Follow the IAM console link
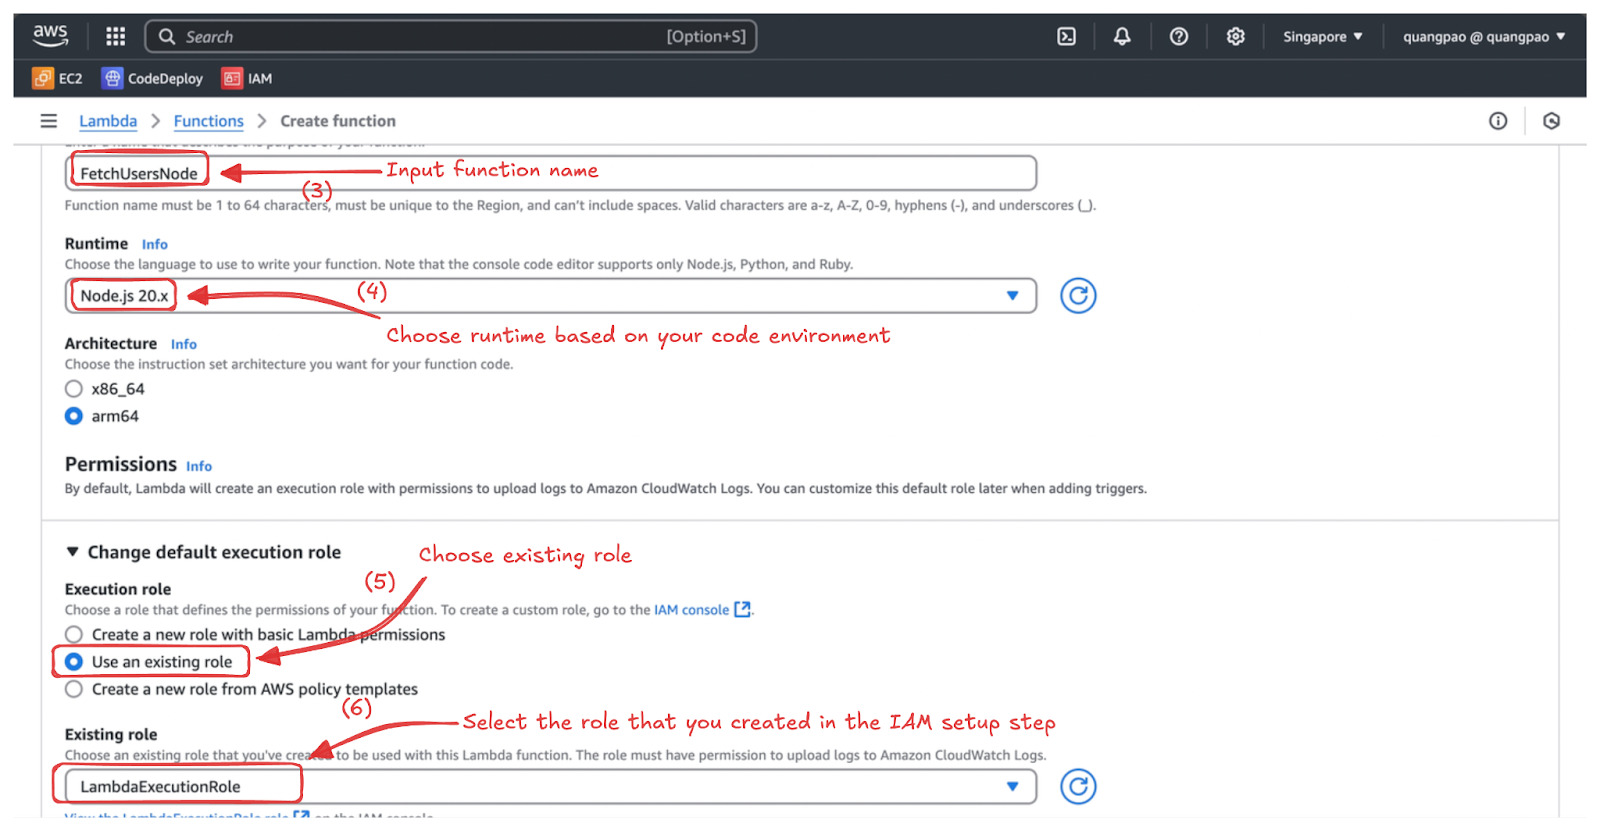 click(692, 610)
